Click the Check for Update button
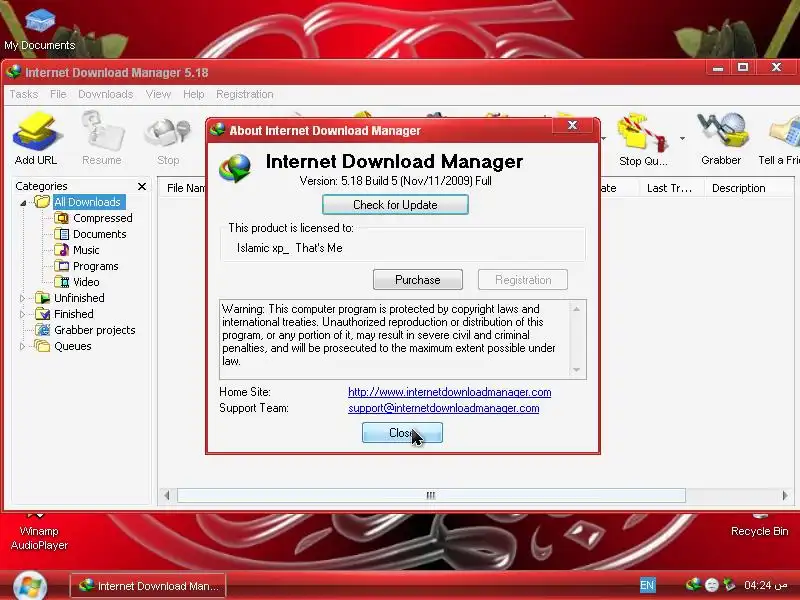 [x=395, y=205]
